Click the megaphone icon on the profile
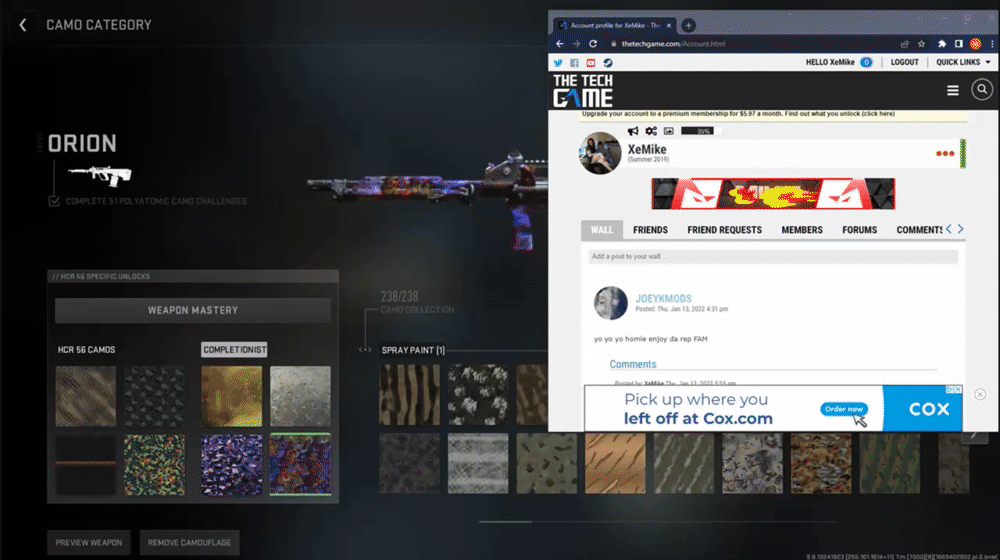1000x560 pixels. coord(633,131)
